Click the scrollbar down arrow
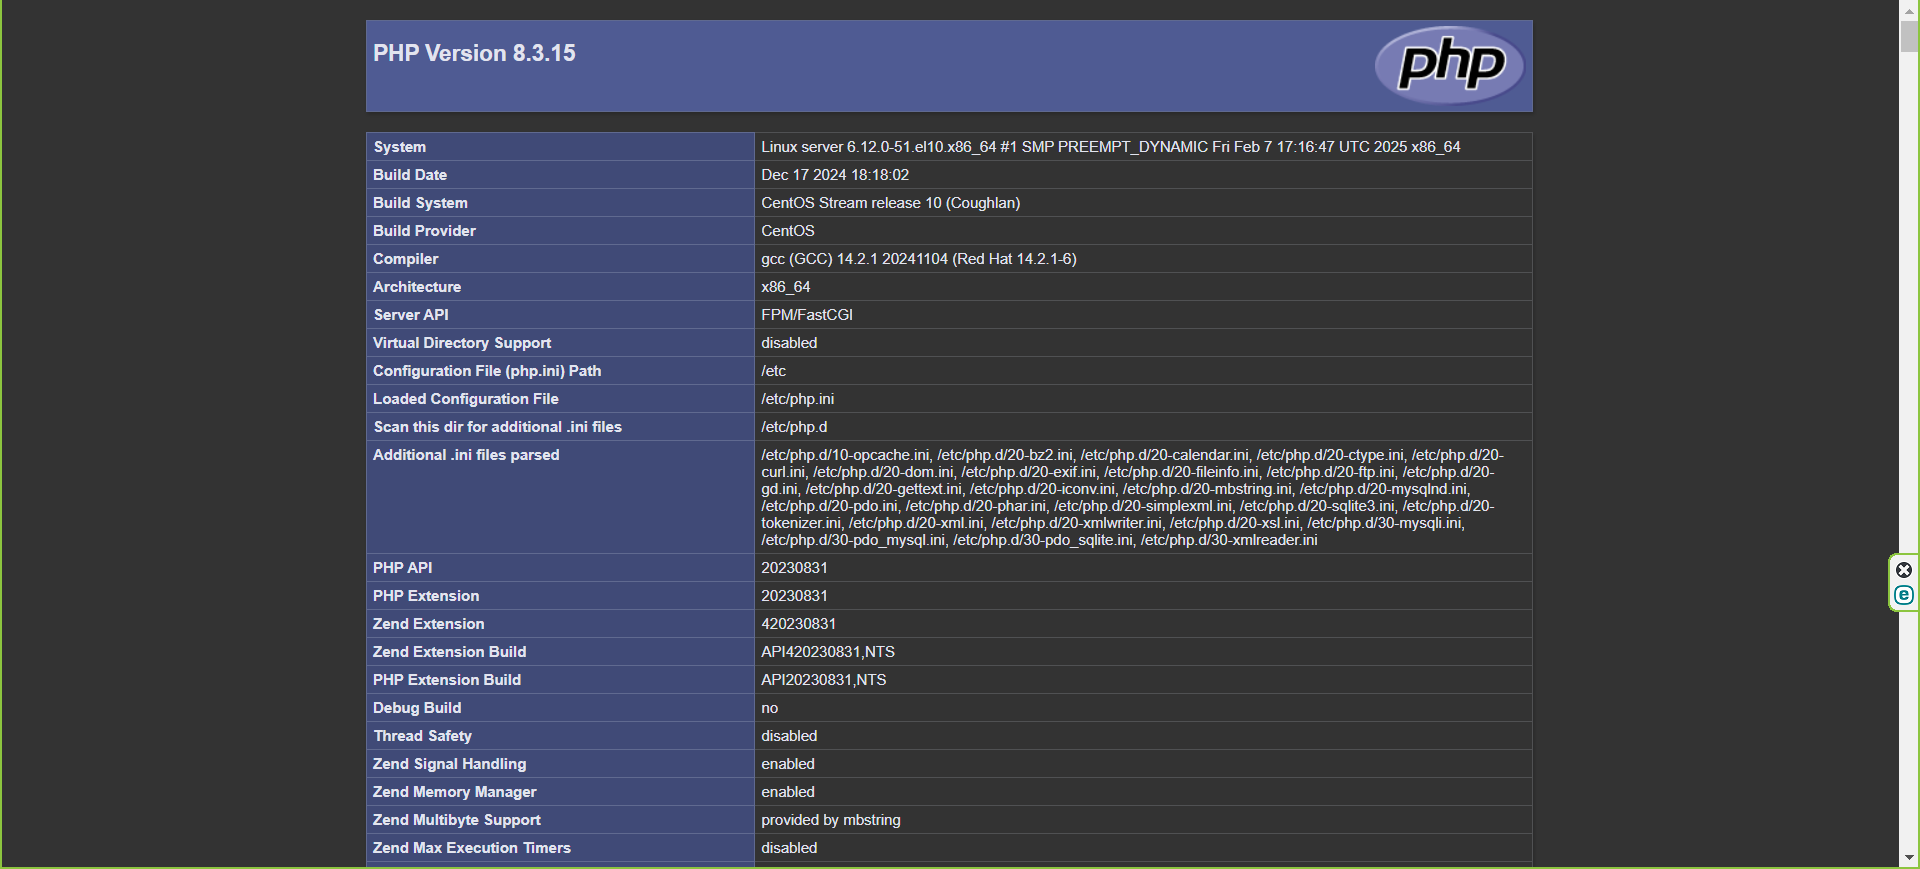The image size is (1920, 869). point(1909,858)
